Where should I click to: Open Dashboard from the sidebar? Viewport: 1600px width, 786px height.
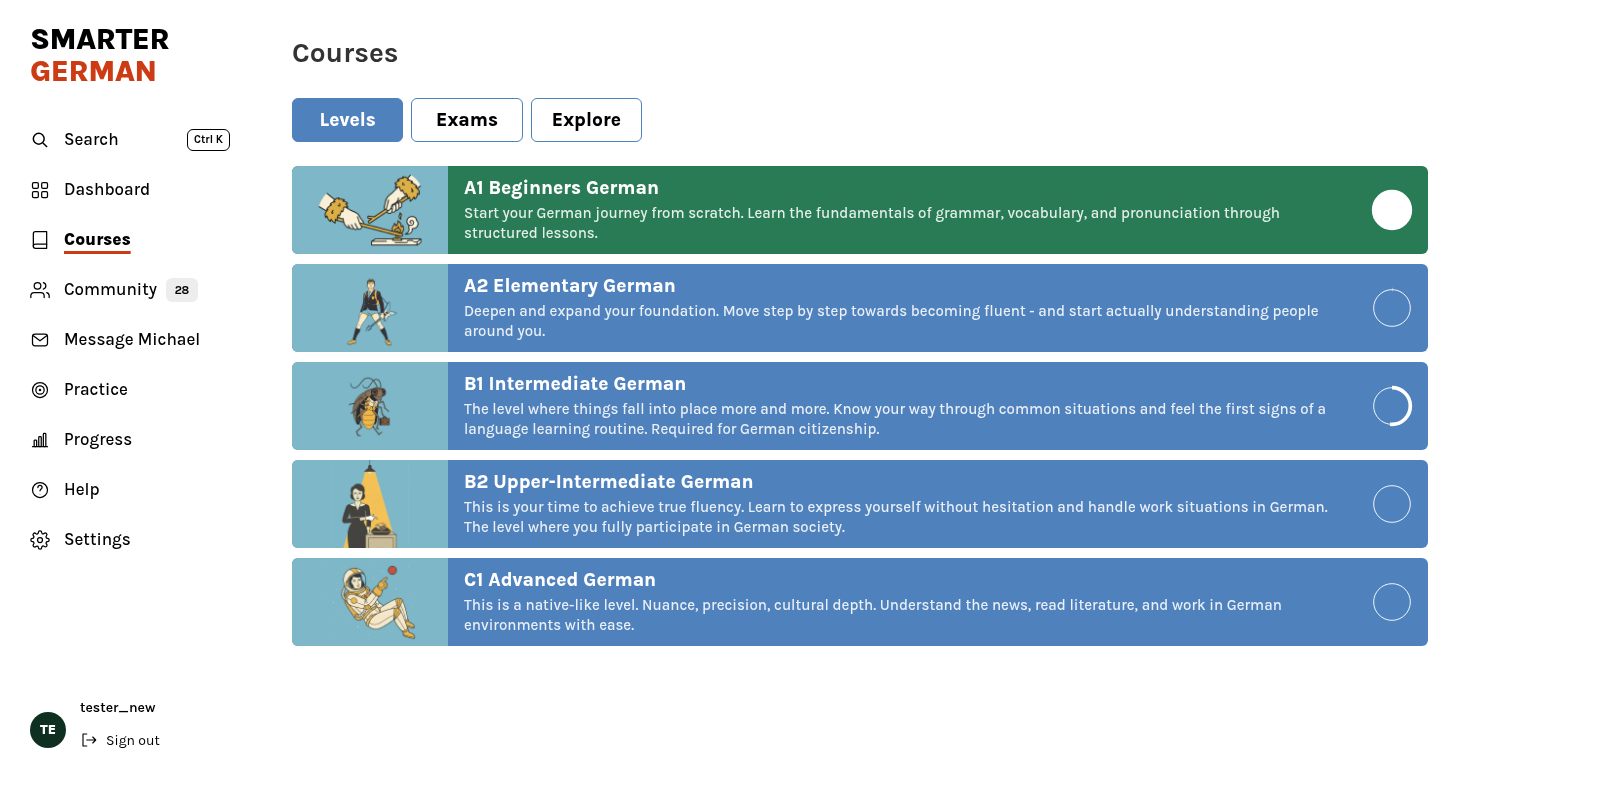click(107, 190)
